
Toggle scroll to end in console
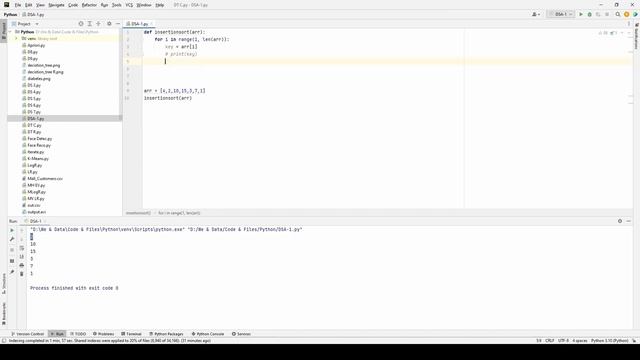coord(22,256)
